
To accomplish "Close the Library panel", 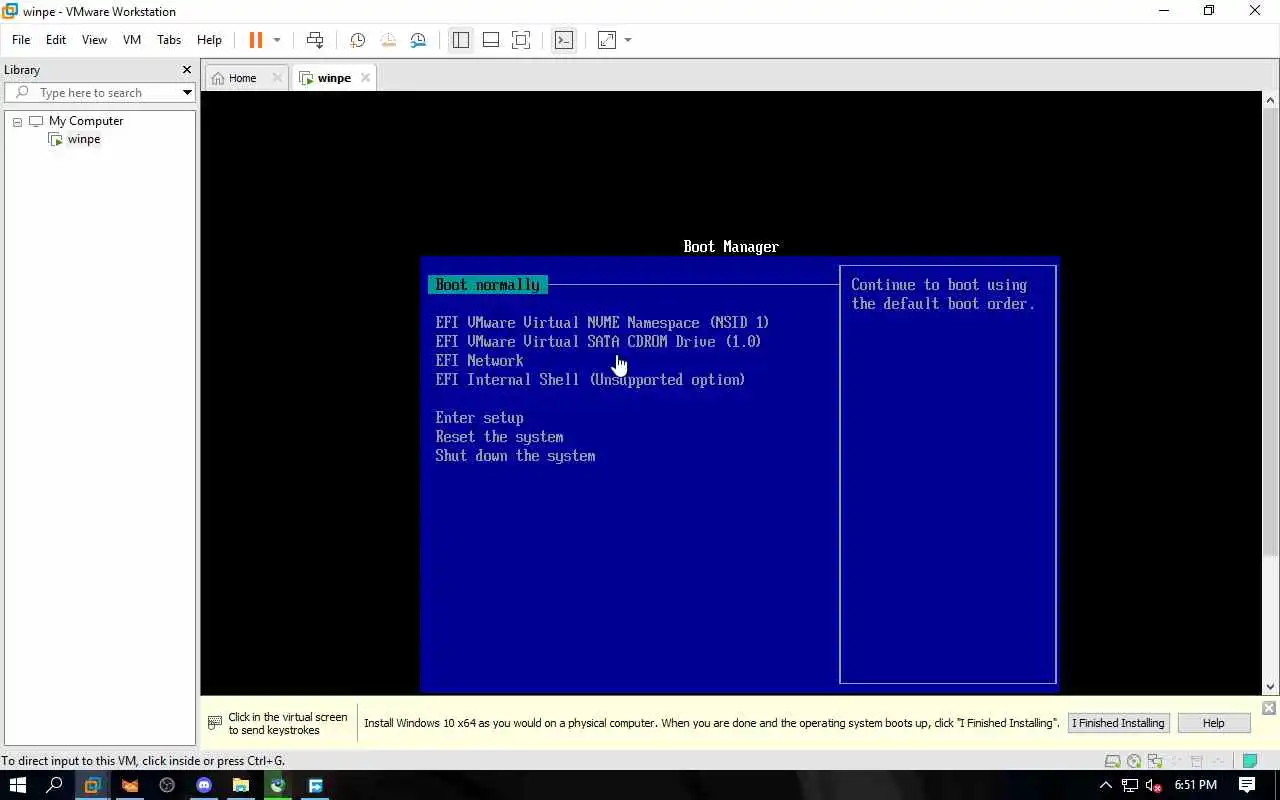I will coord(186,70).
